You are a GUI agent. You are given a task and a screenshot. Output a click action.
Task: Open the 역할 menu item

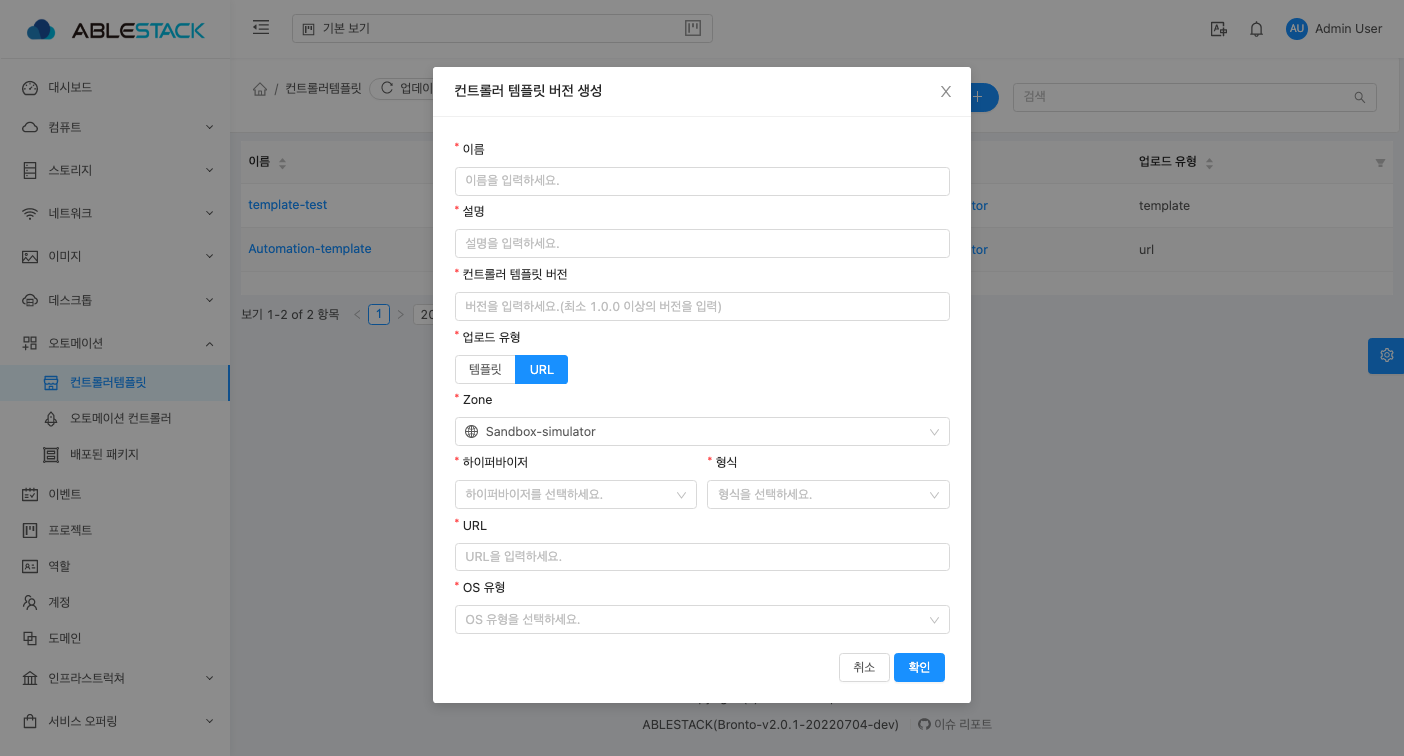115,566
